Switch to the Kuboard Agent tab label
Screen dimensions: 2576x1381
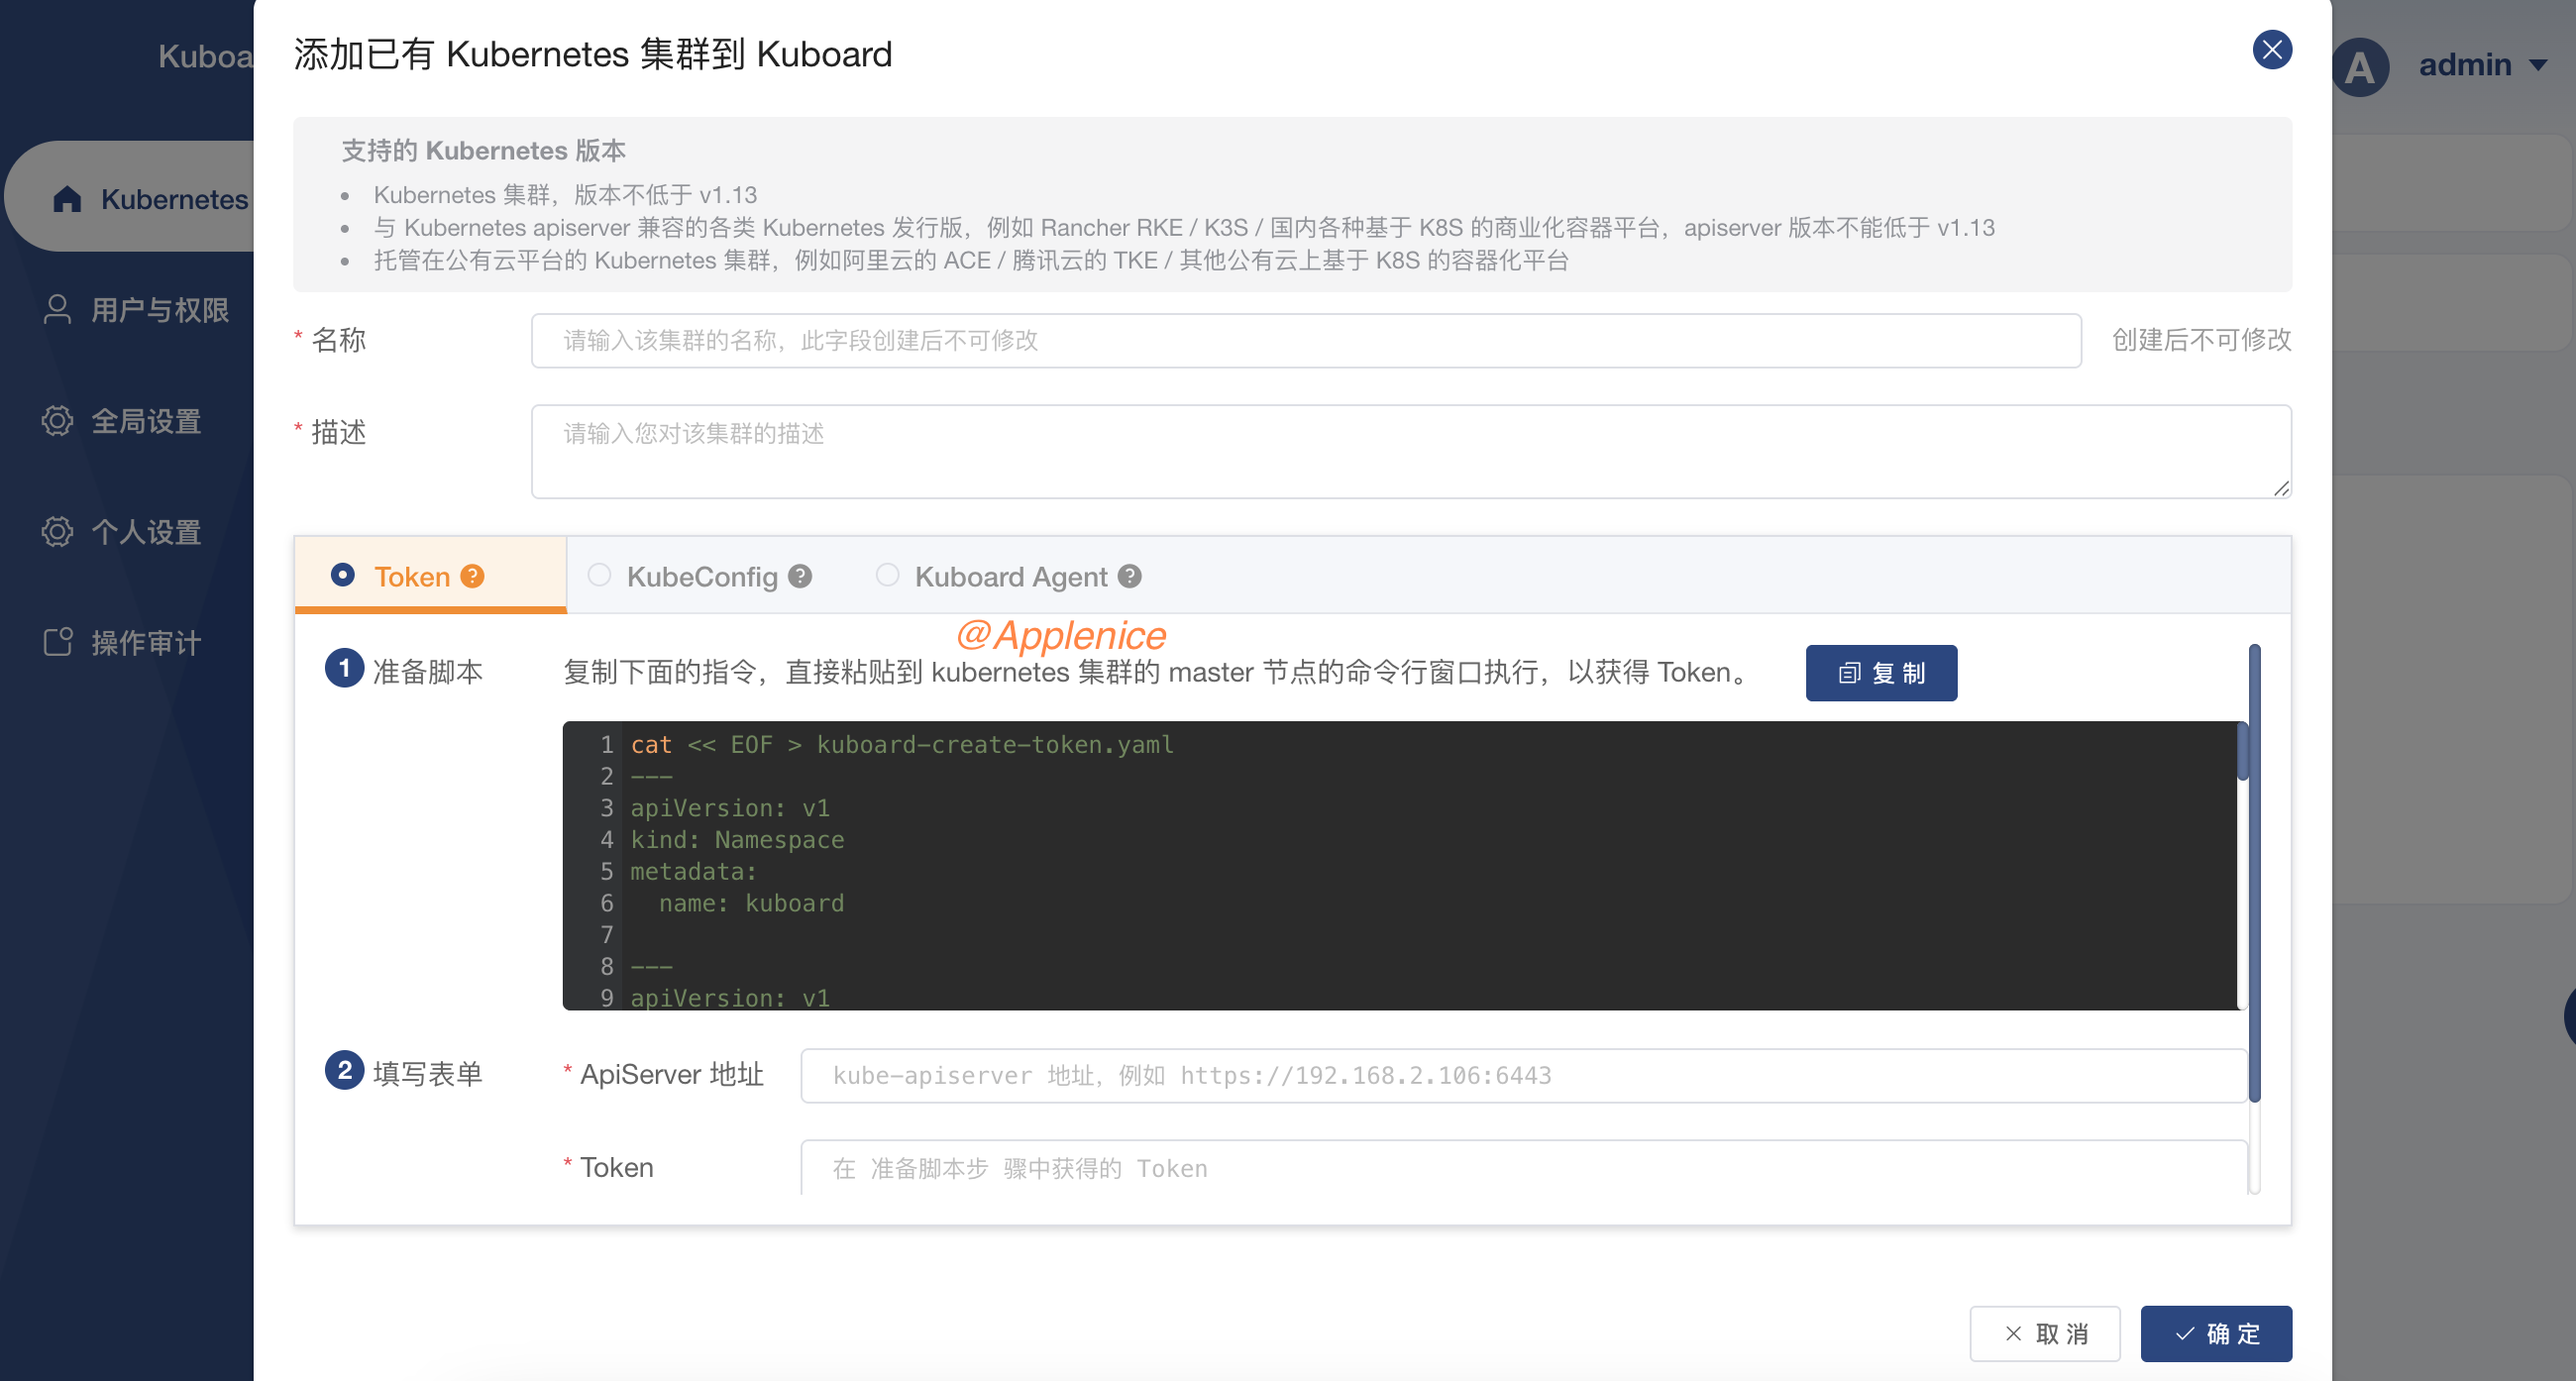(x=1011, y=577)
